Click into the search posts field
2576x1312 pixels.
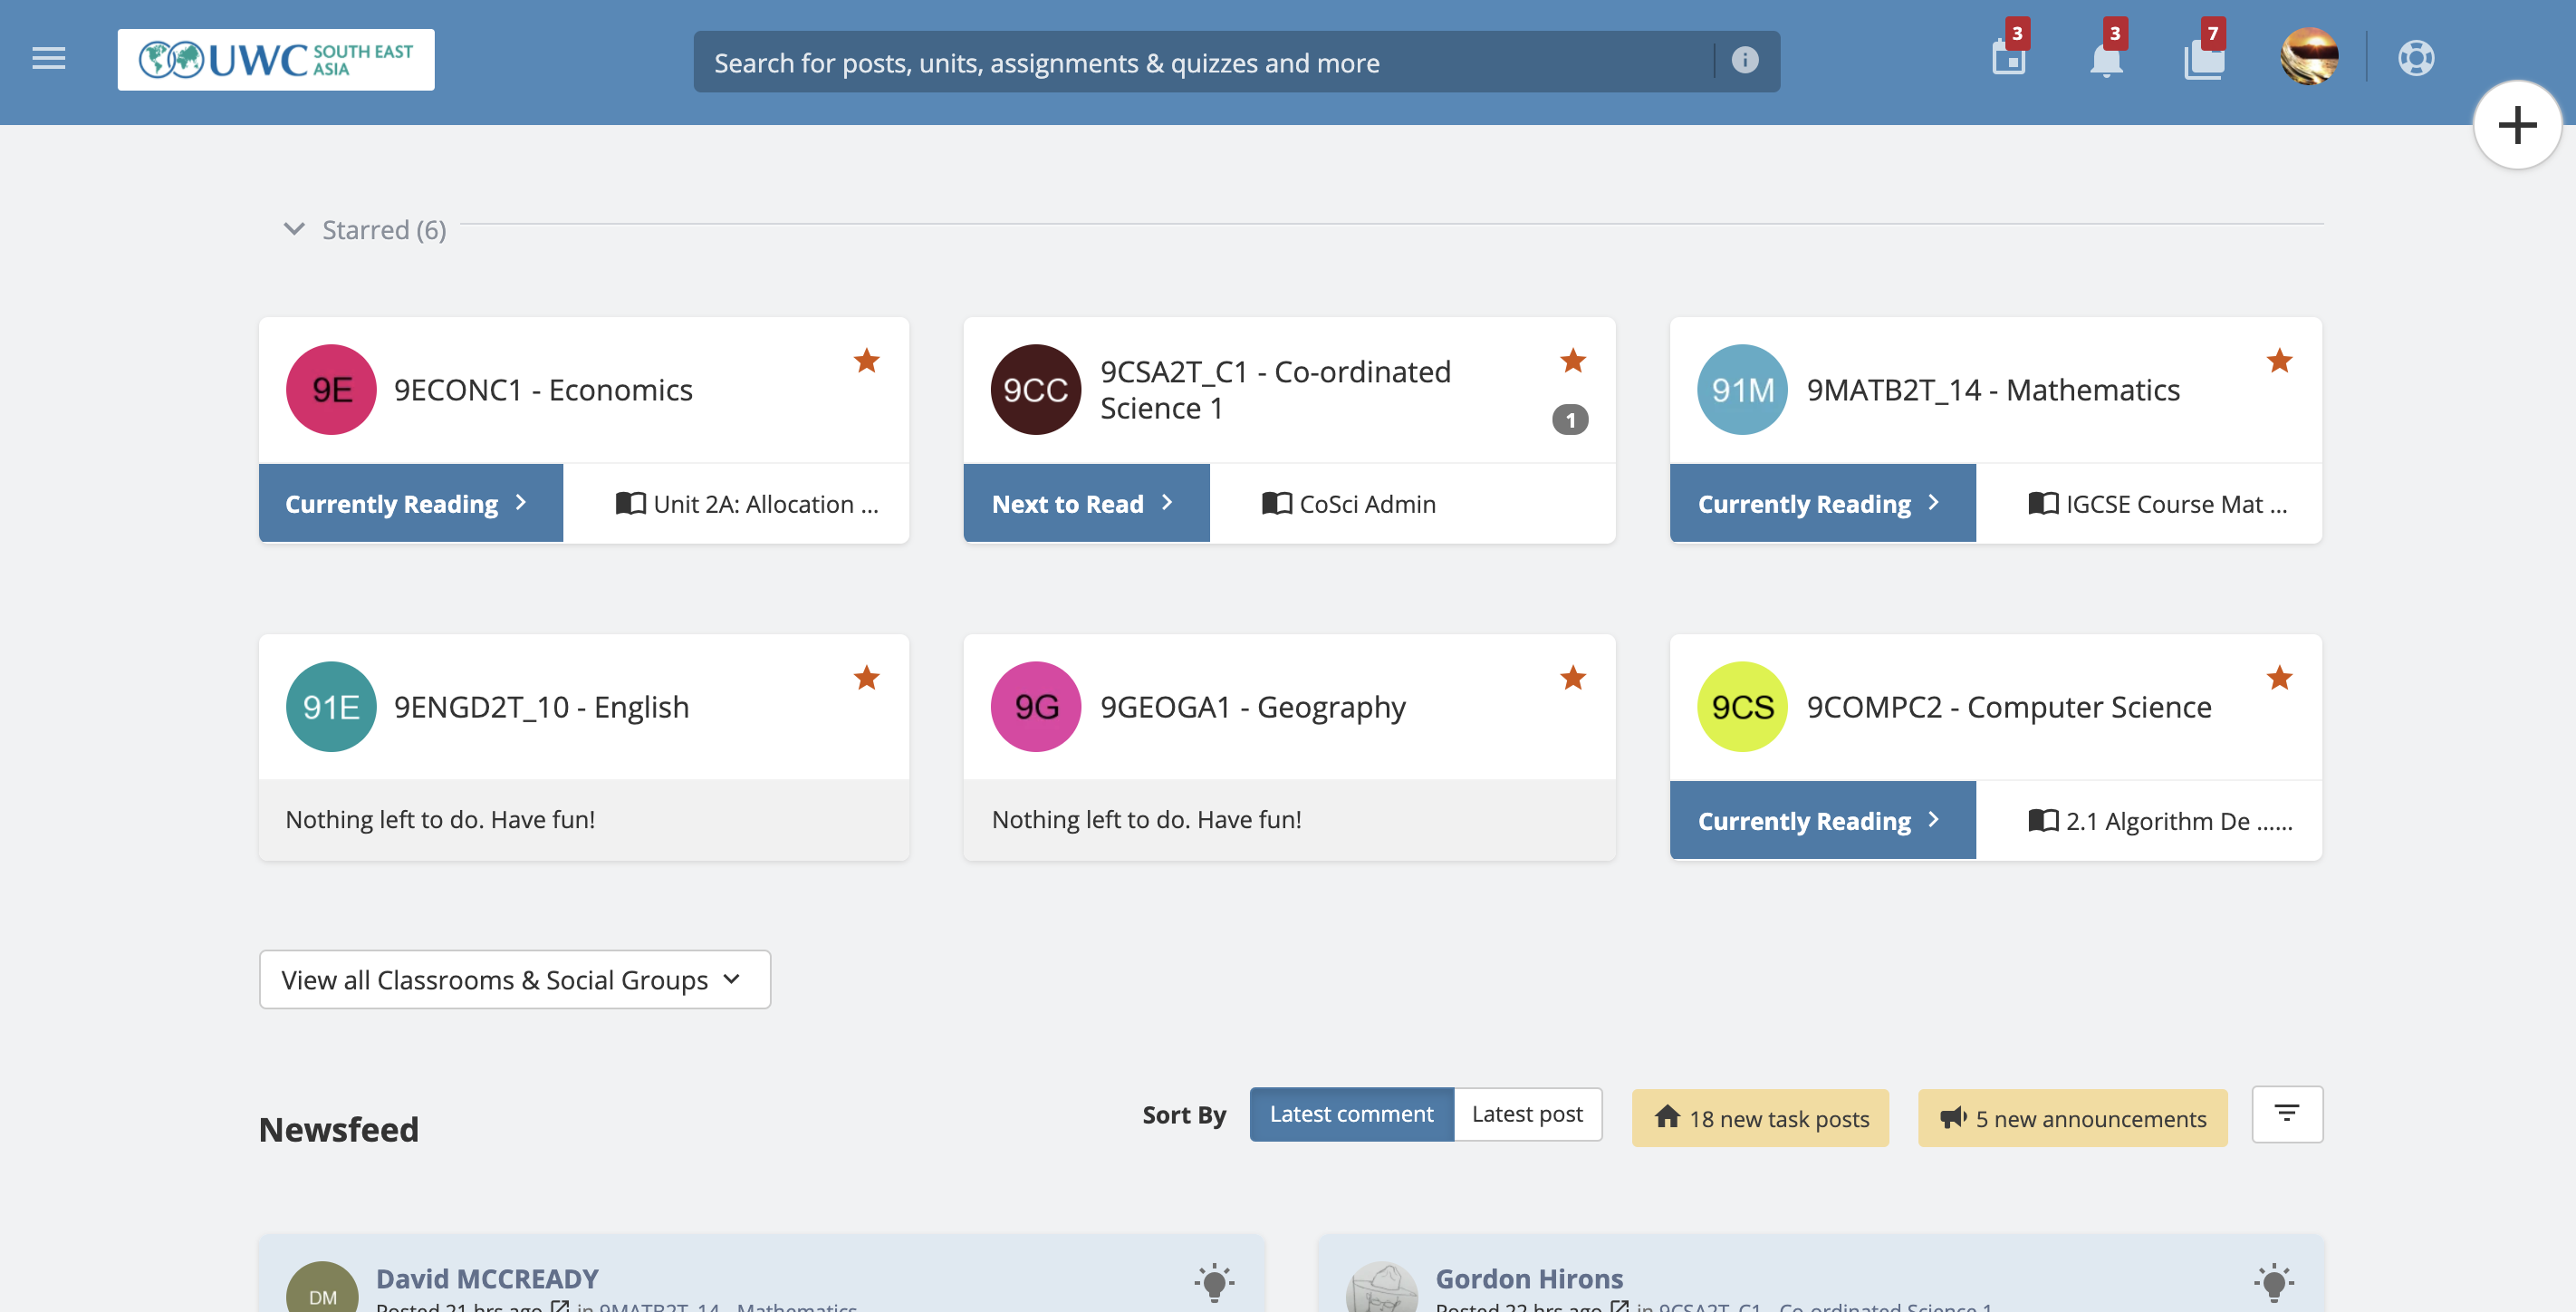[1200, 62]
